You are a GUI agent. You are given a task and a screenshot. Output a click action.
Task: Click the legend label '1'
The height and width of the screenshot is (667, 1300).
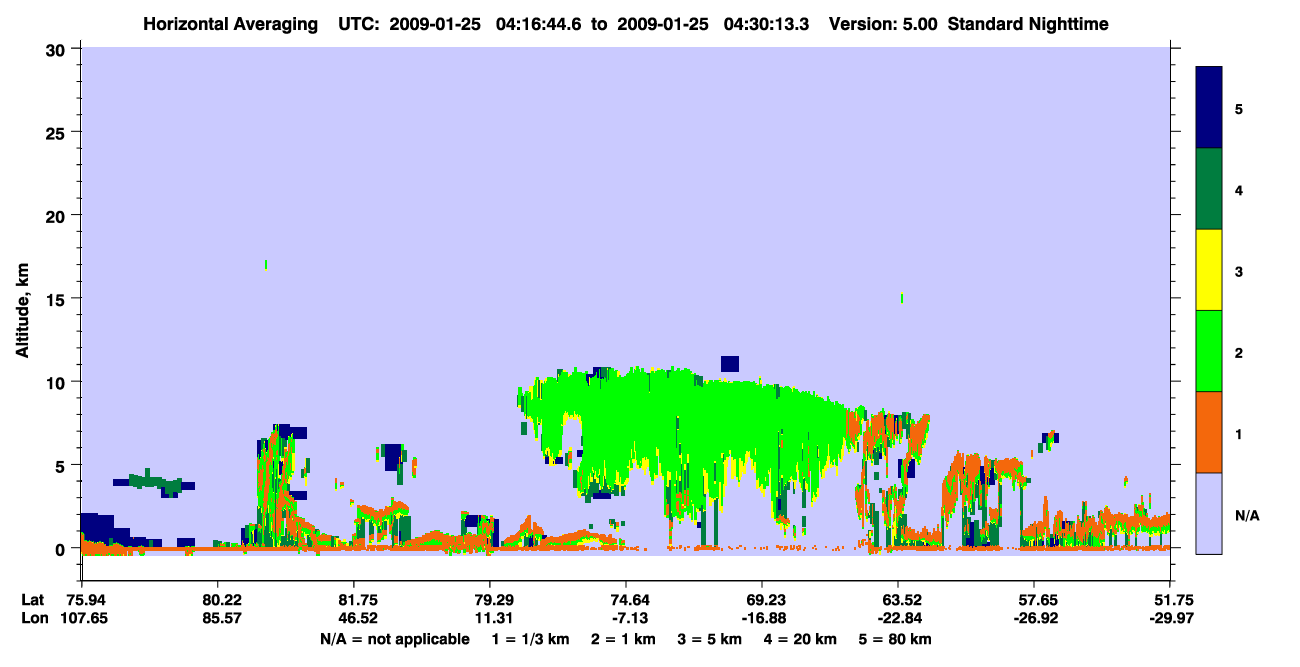1239,435
